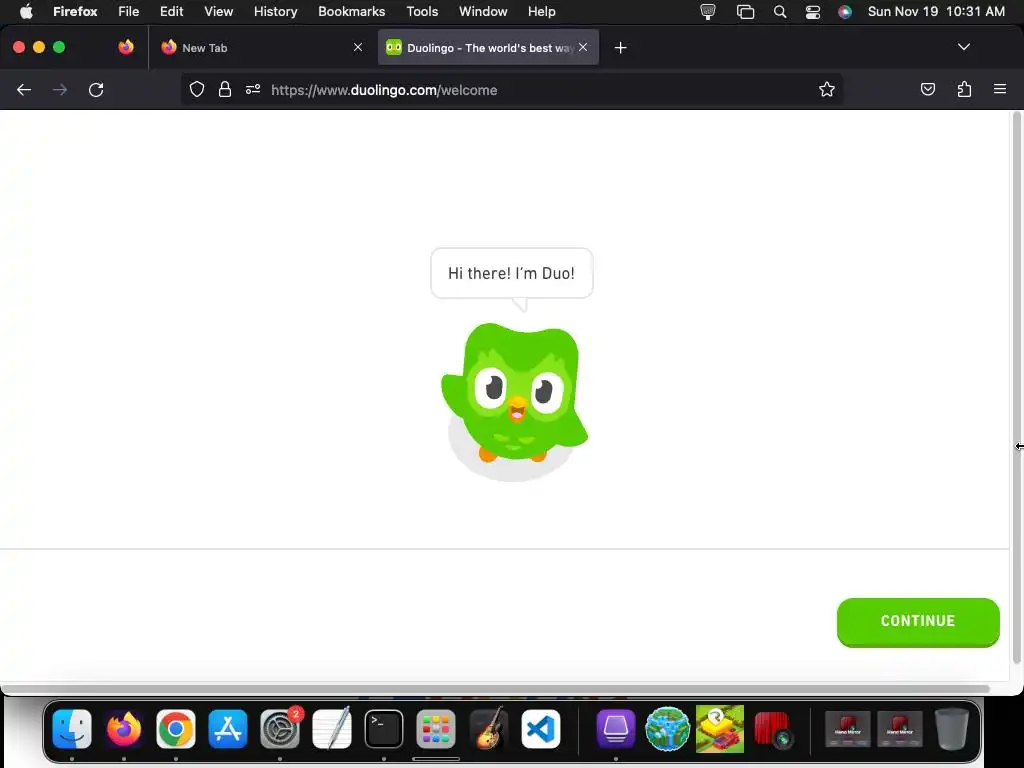Bookmark this page with the star
Viewport: 1024px width, 768px height.
(827, 89)
